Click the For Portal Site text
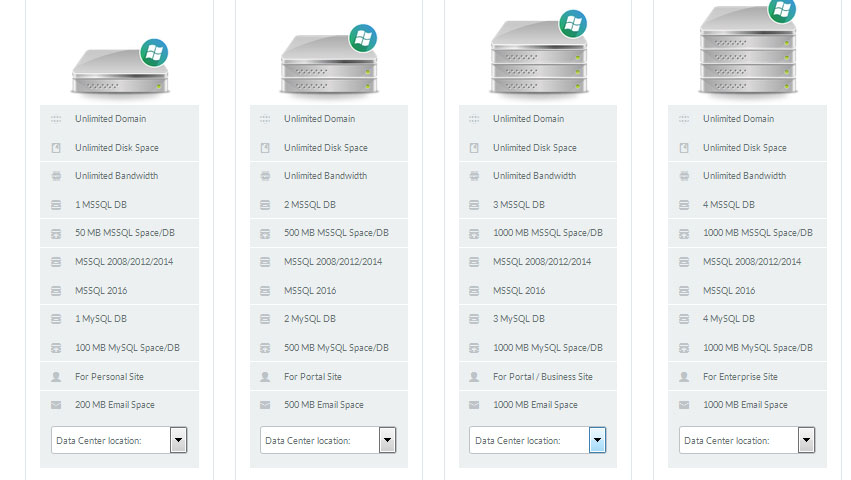The width and height of the screenshot is (851, 480). [313, 376]
